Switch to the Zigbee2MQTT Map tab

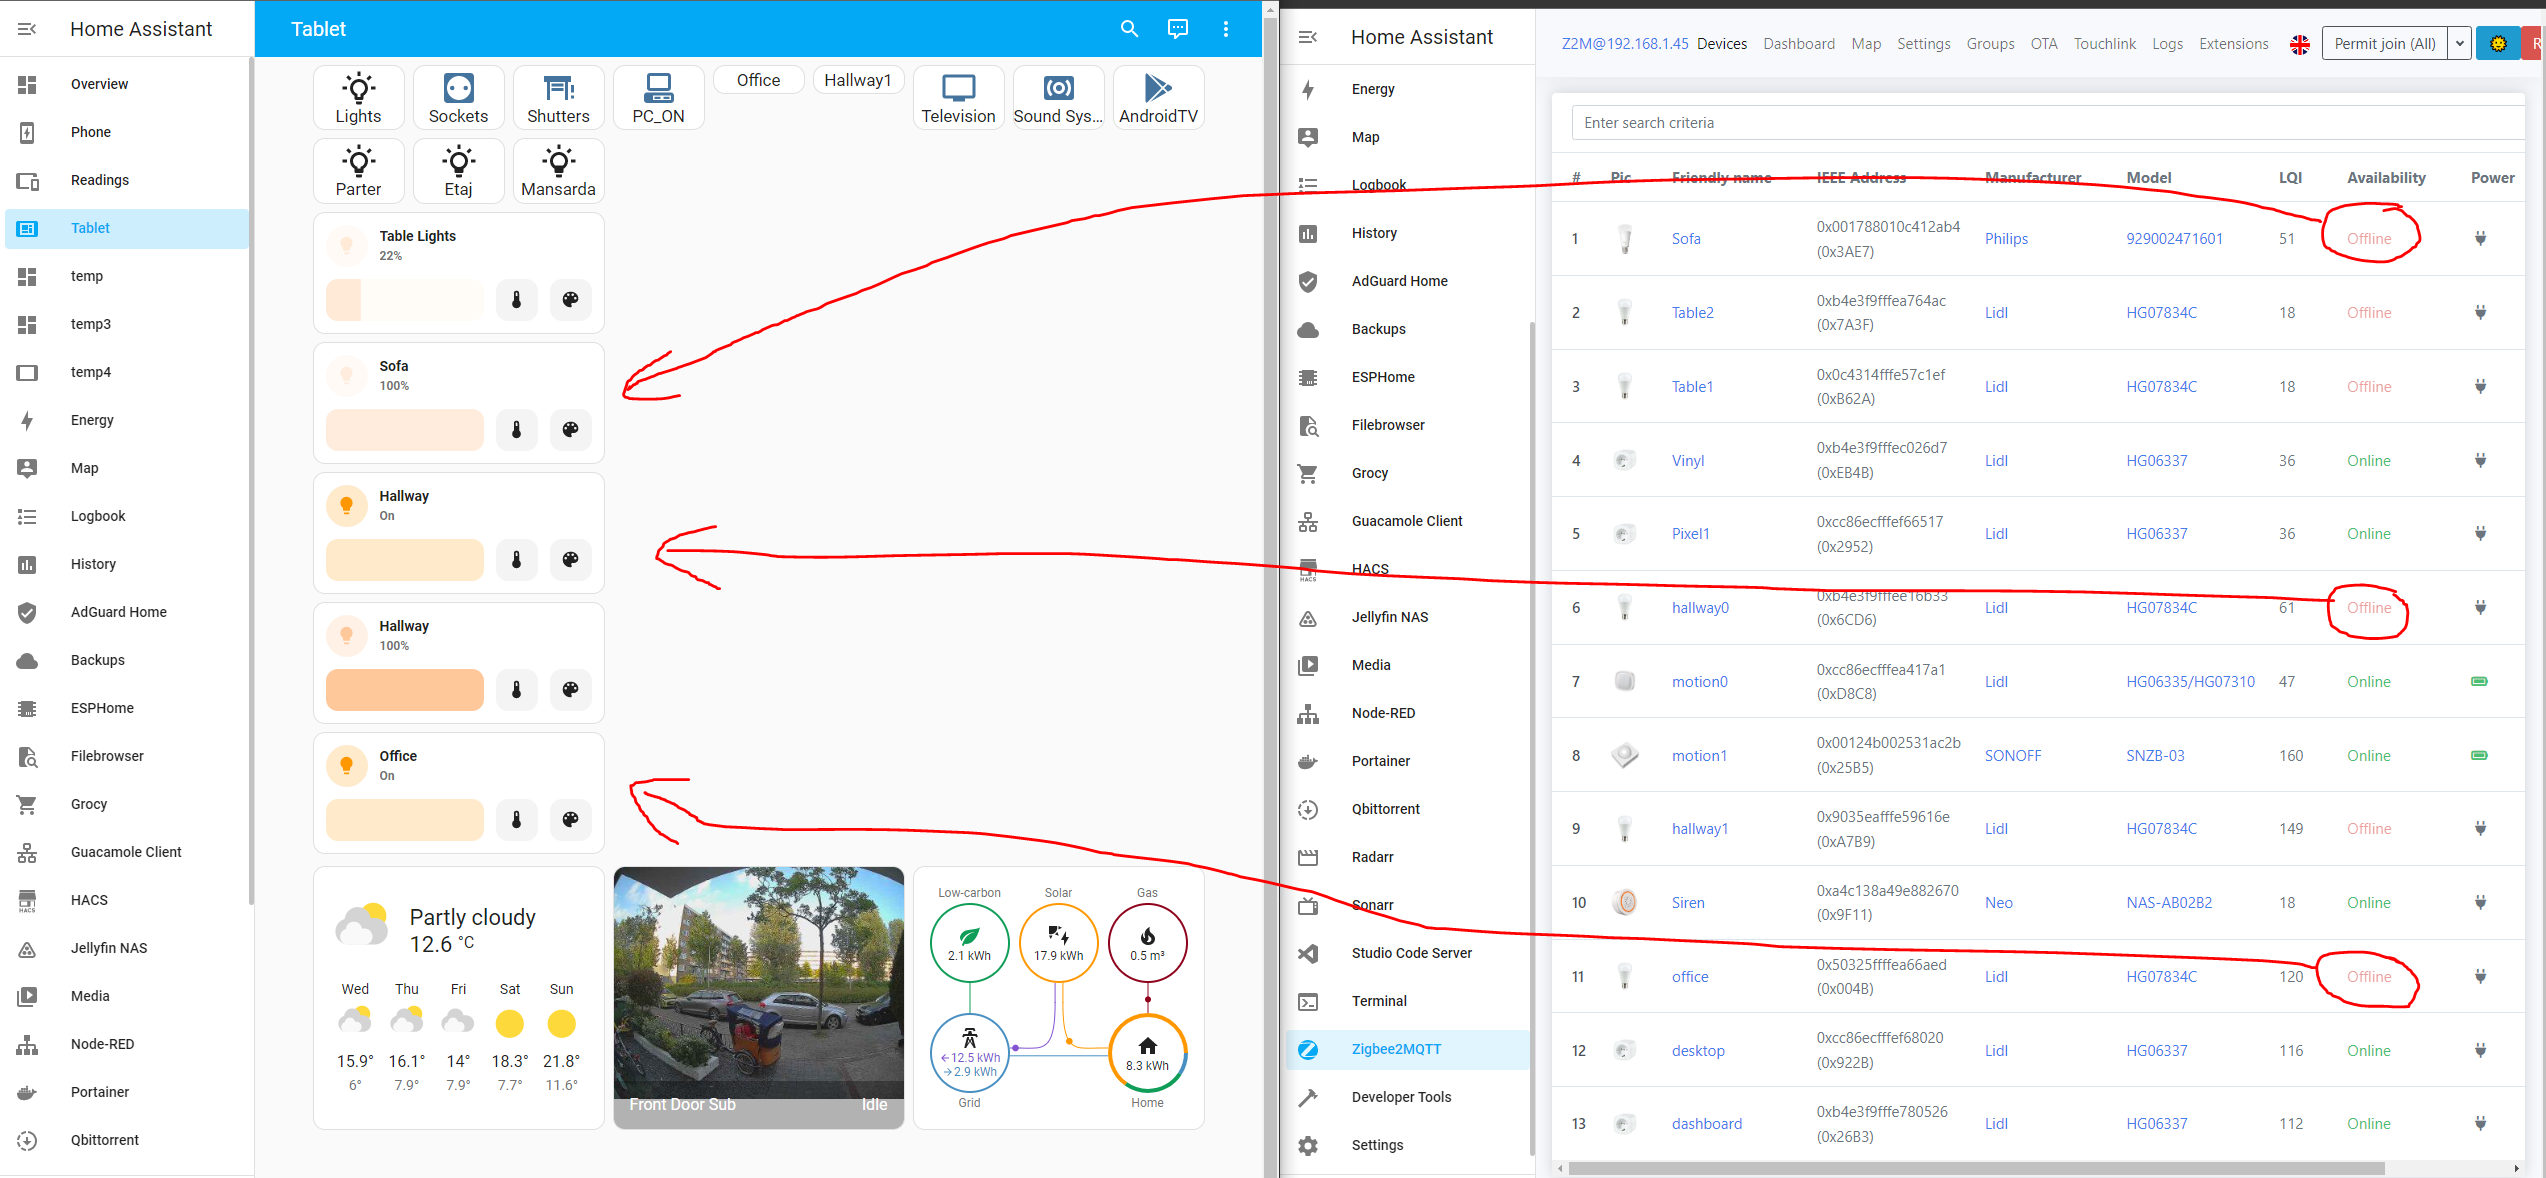(1866, 43)
